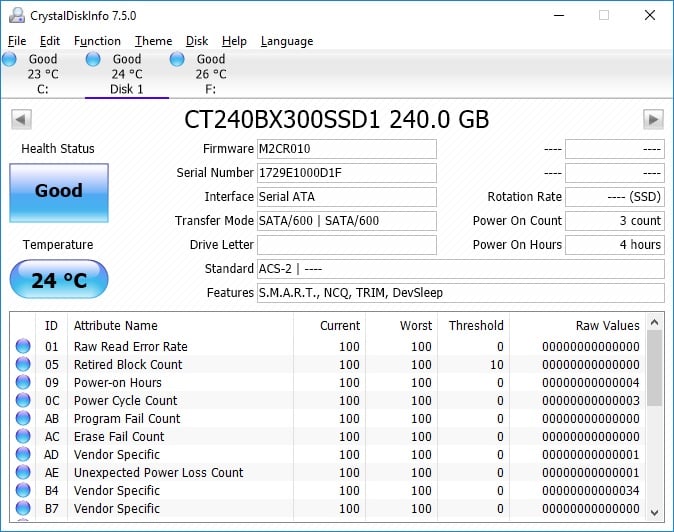Select the Retired Block Count row
Viewport: 674px width, 532px height.
pyautogui.click(x=328, y=364)
